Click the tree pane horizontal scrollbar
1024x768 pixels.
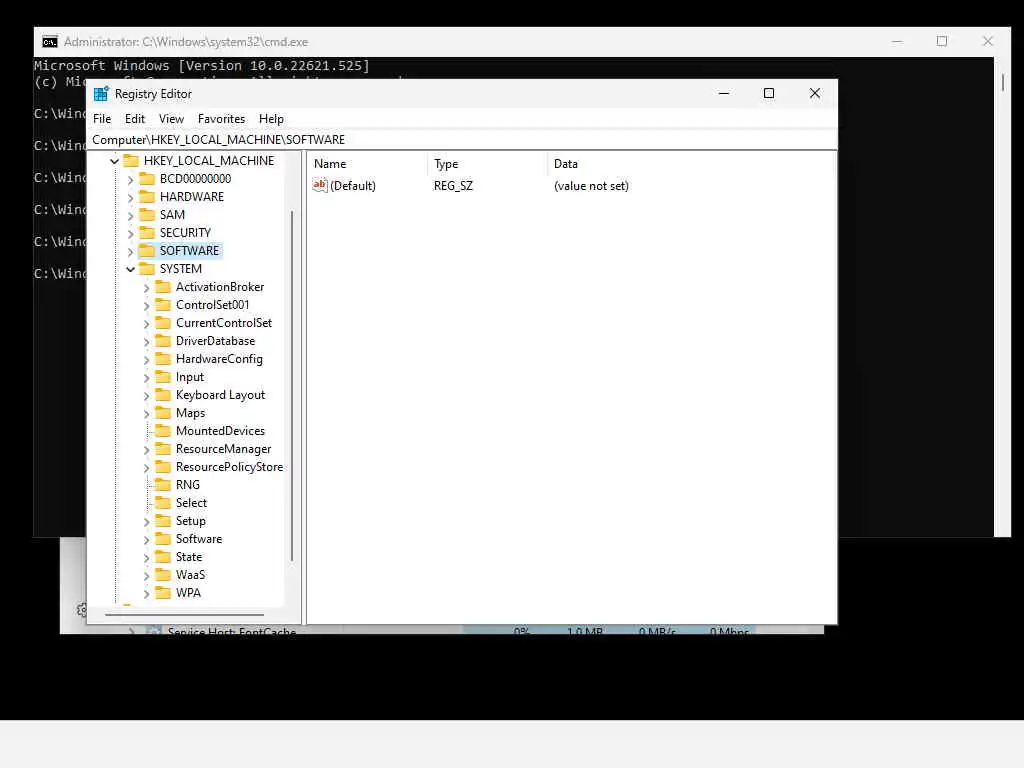184,615
